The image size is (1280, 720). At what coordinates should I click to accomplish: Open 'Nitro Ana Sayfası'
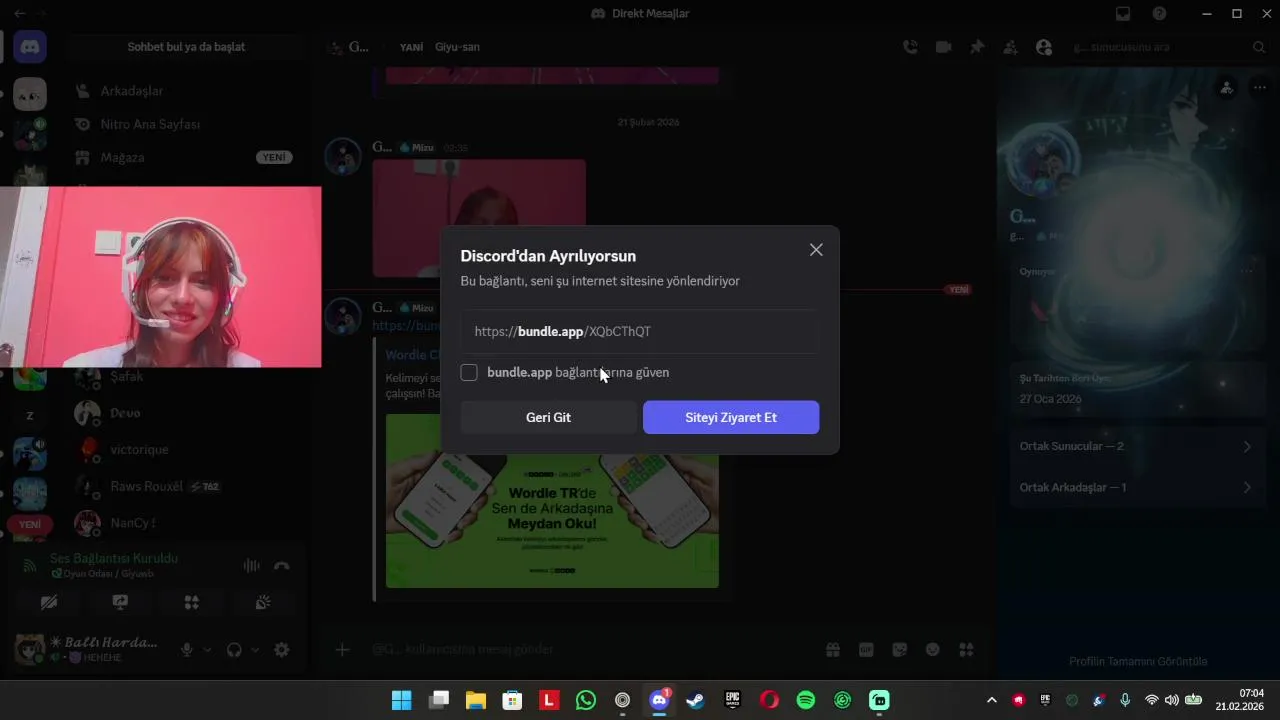pos(185,124)
